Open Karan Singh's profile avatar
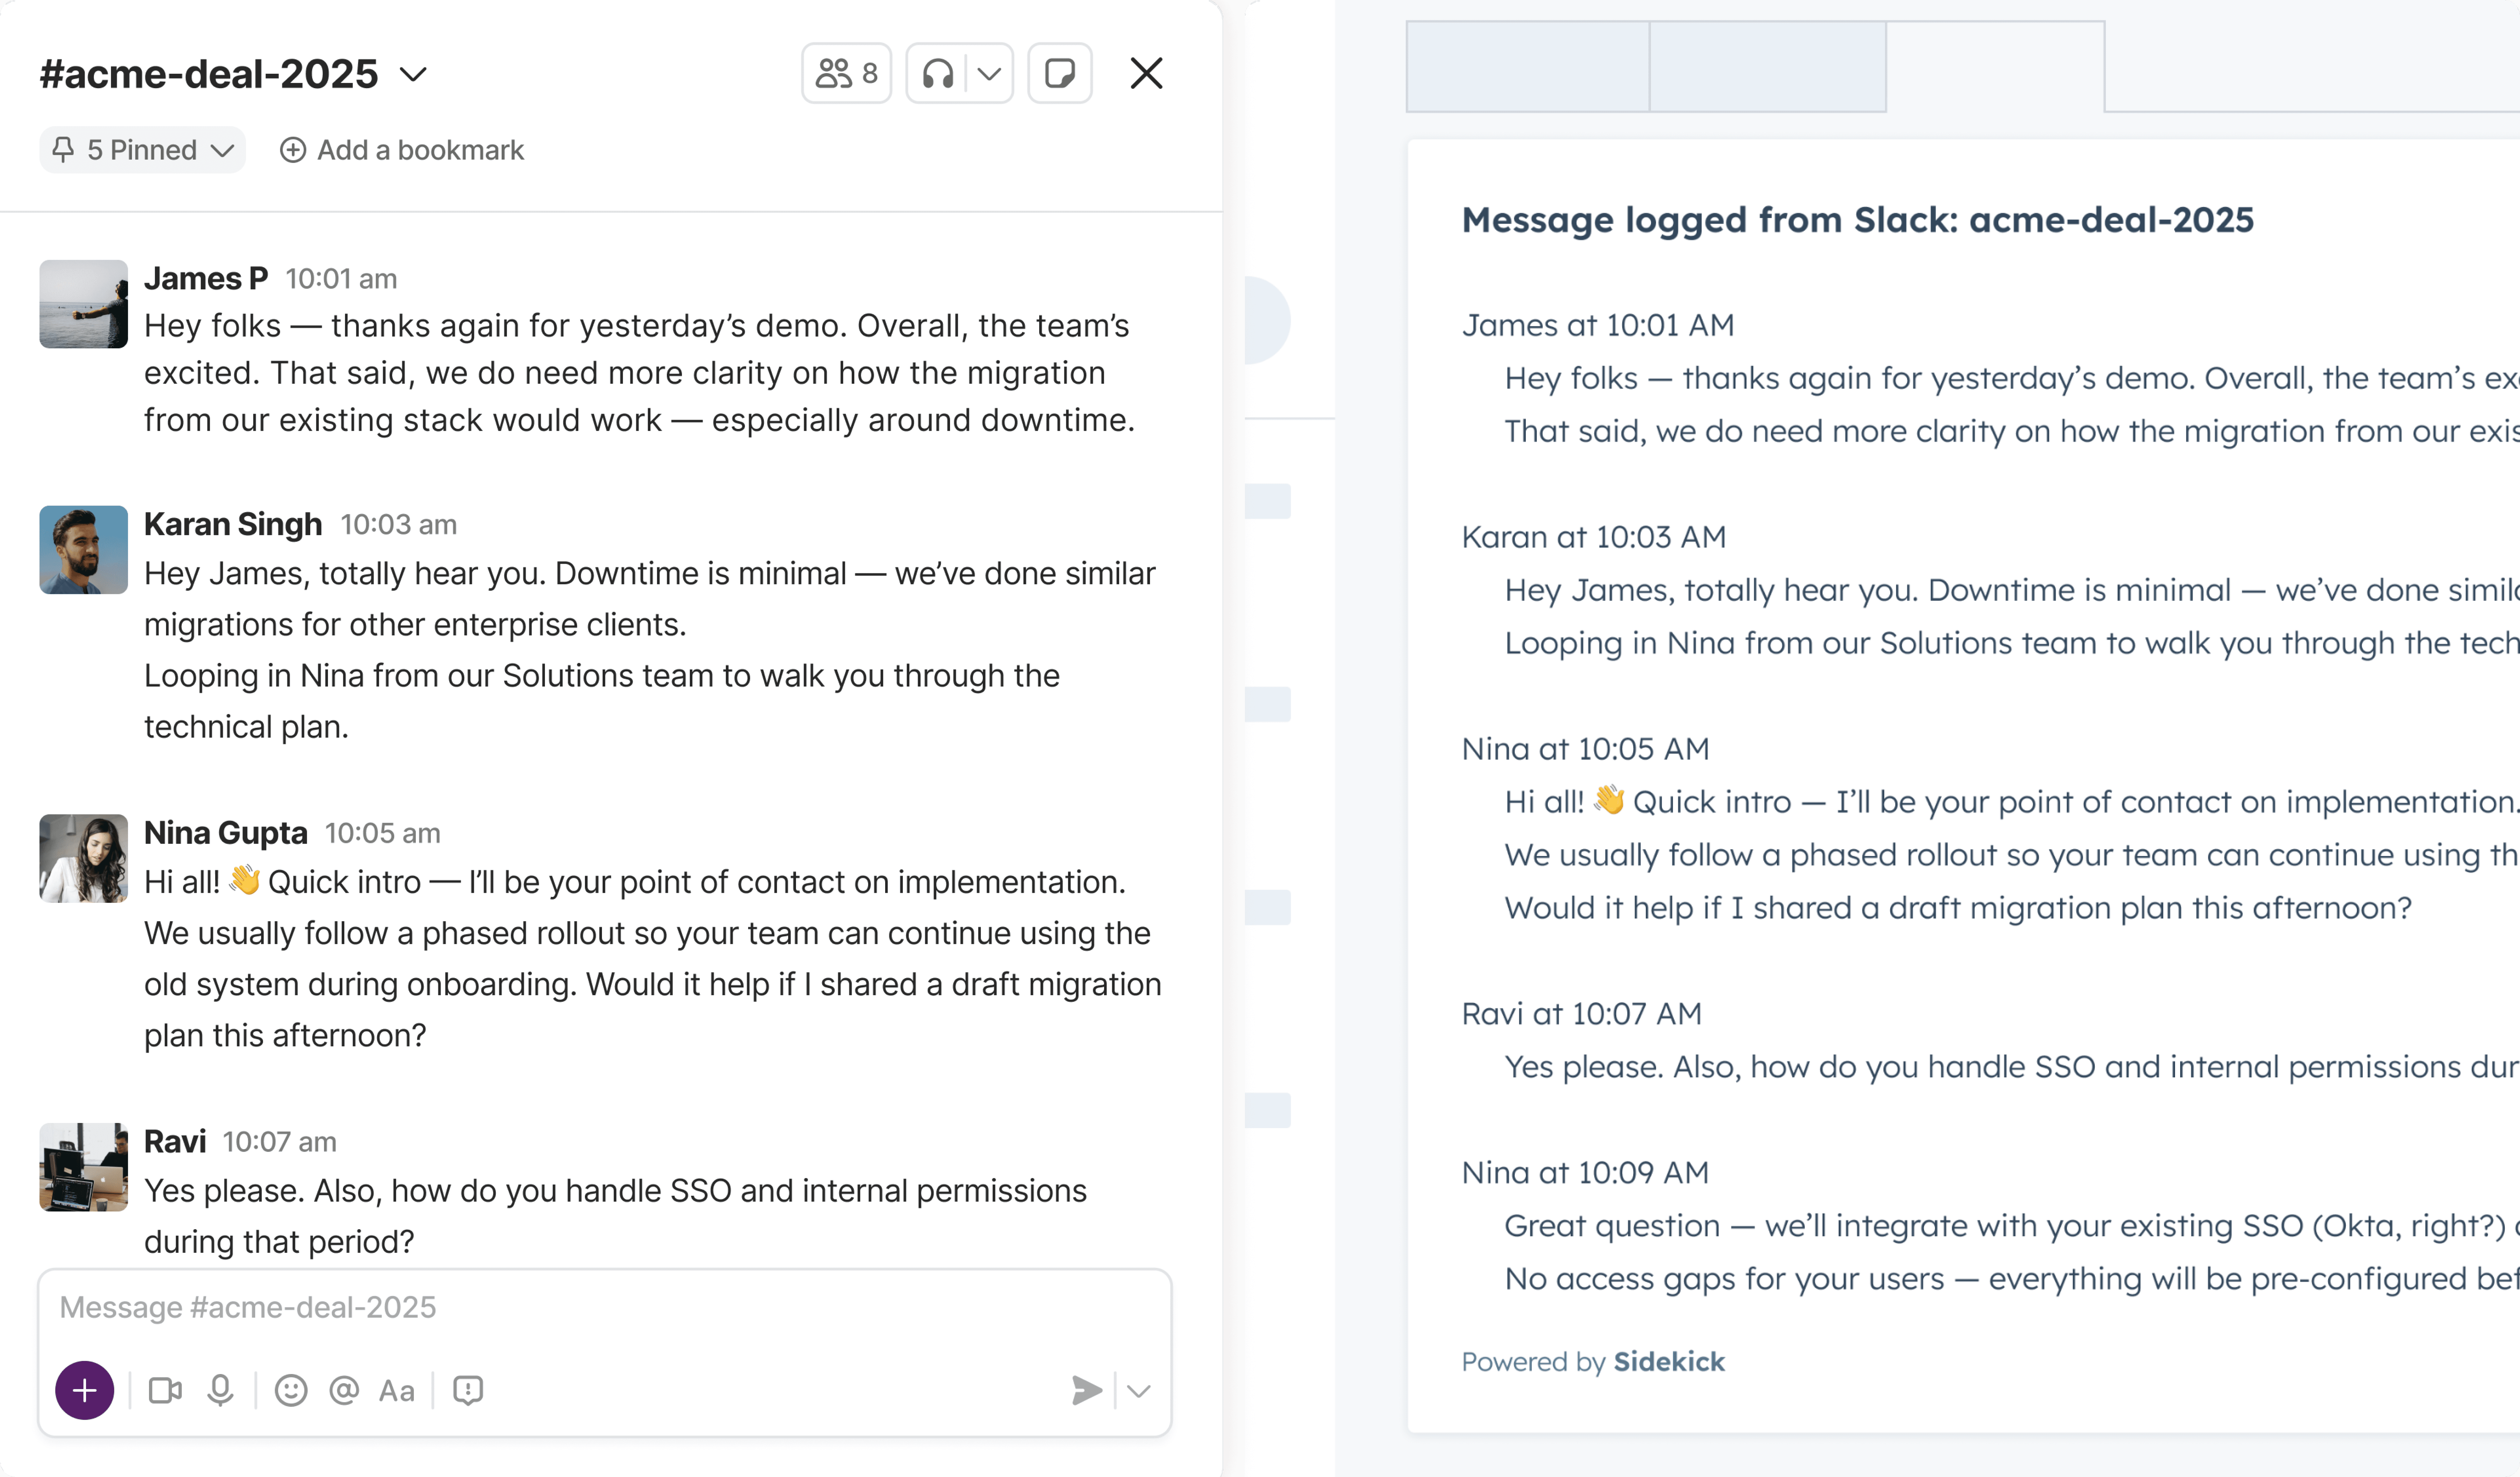Image resolution: width=2520 pixels, height=1477 pixels. 84,550
